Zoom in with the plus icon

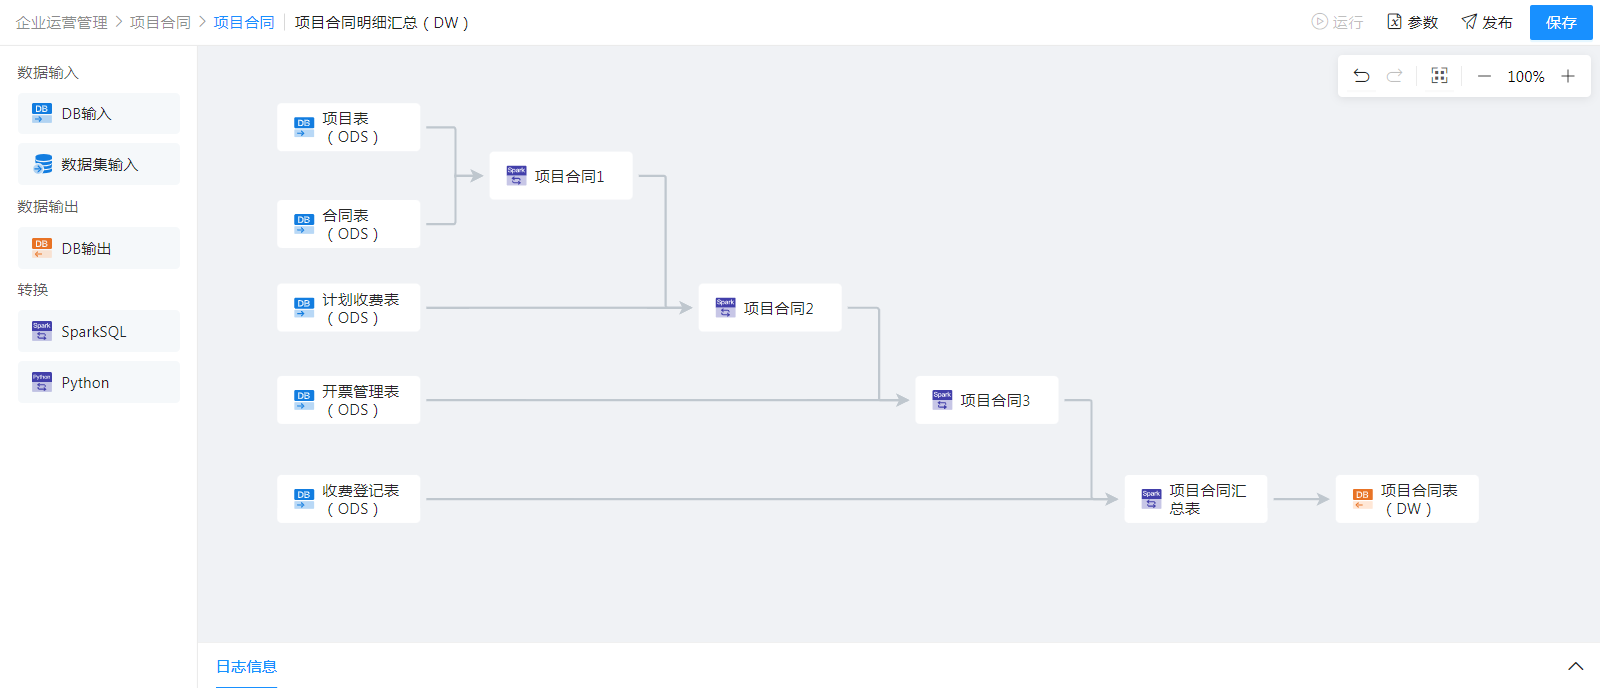tap(1568, 76)
